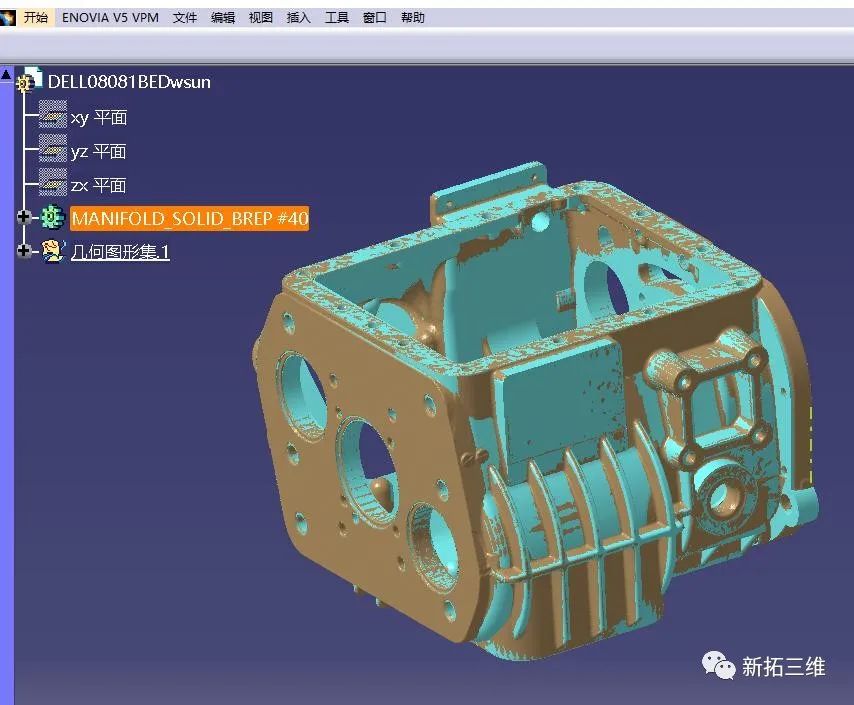Image resolution: width=854 pixels, height=705 pixels.
Task: Select MANIFOLD_SOLID_BREP #40 body
Action: tap(190, 218)
